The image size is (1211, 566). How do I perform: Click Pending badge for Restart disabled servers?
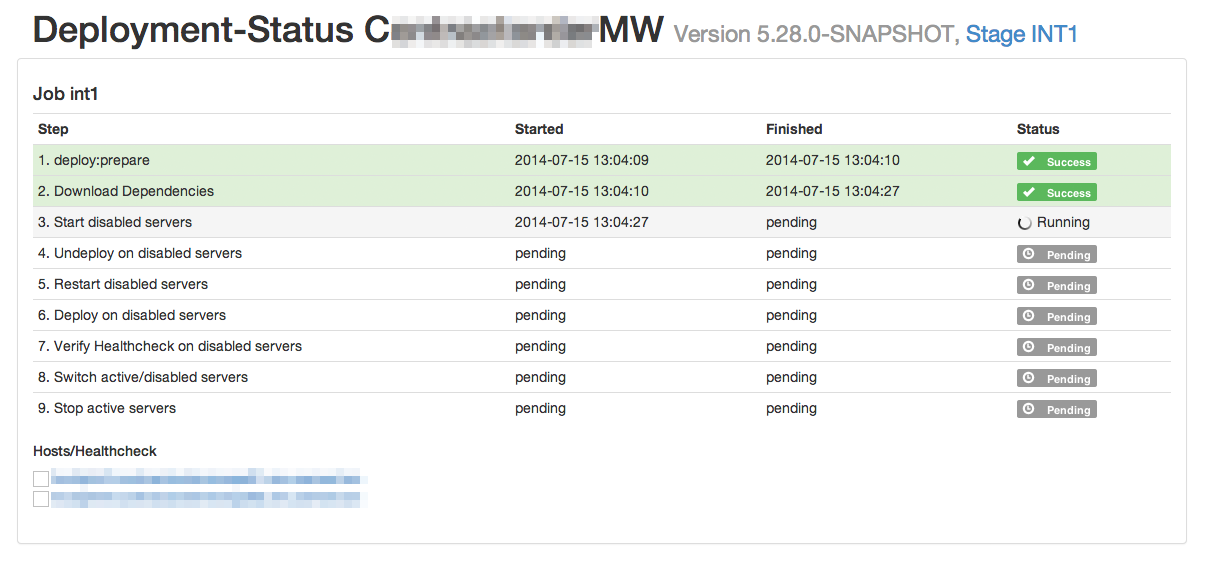(x=1056, y=286)
